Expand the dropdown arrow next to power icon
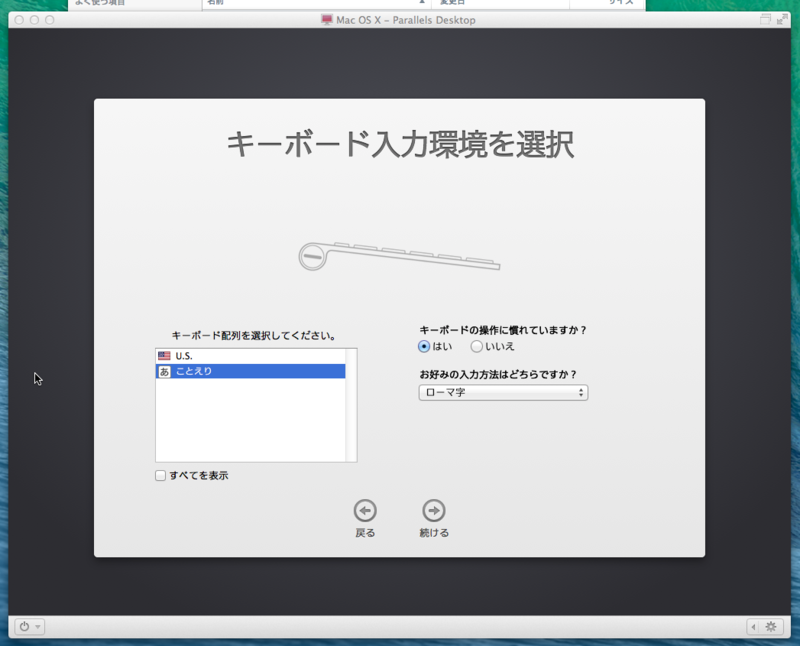 (x=37, y=626)
